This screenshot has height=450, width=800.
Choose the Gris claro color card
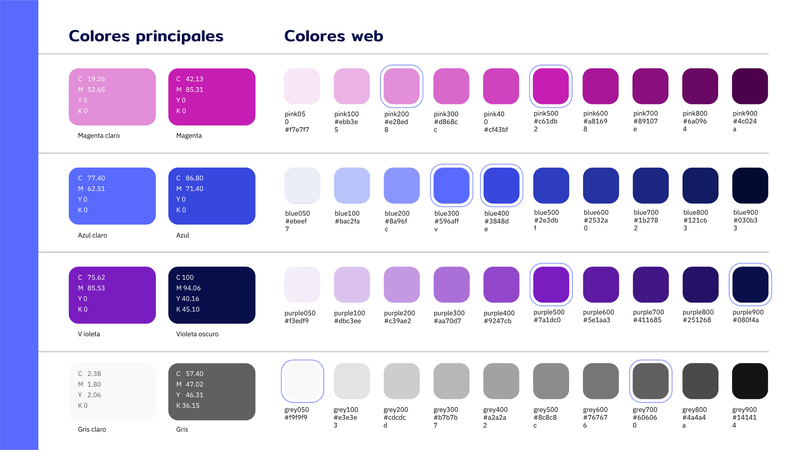(x=112, y=391)
